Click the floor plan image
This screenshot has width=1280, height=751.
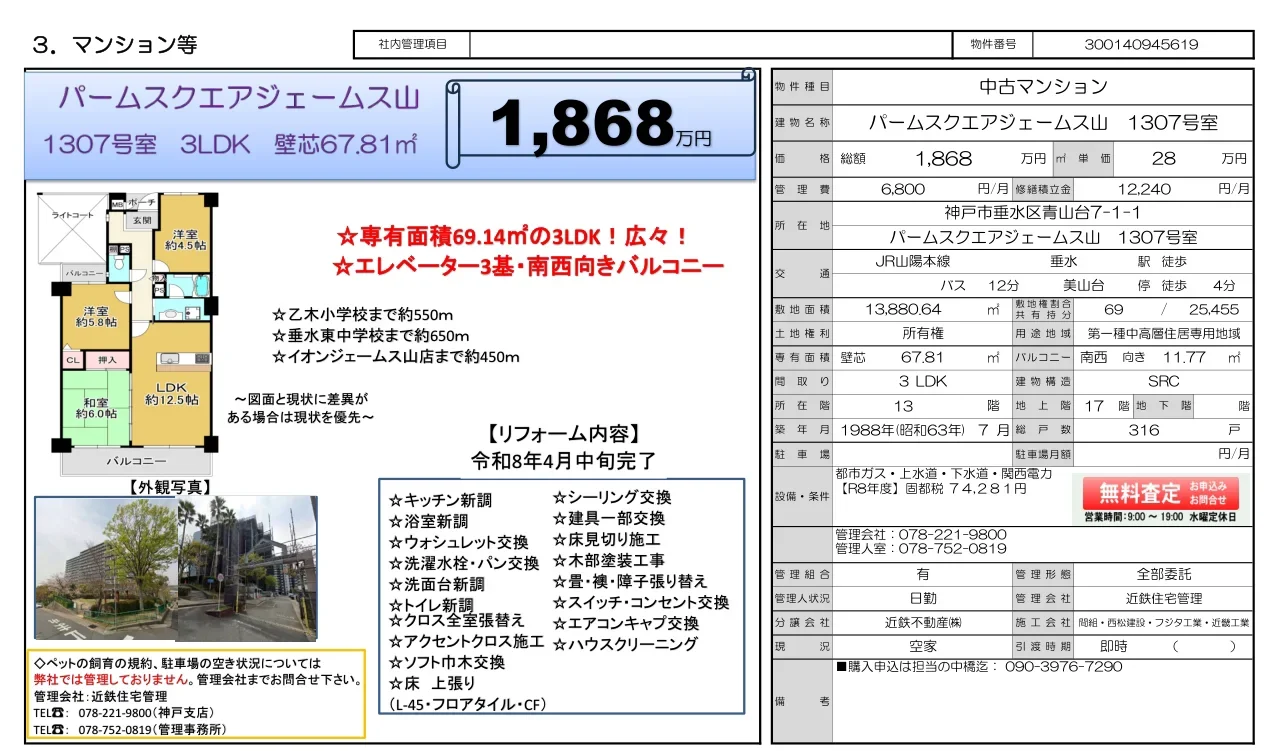pyautogui.click(x=125, y=333)
